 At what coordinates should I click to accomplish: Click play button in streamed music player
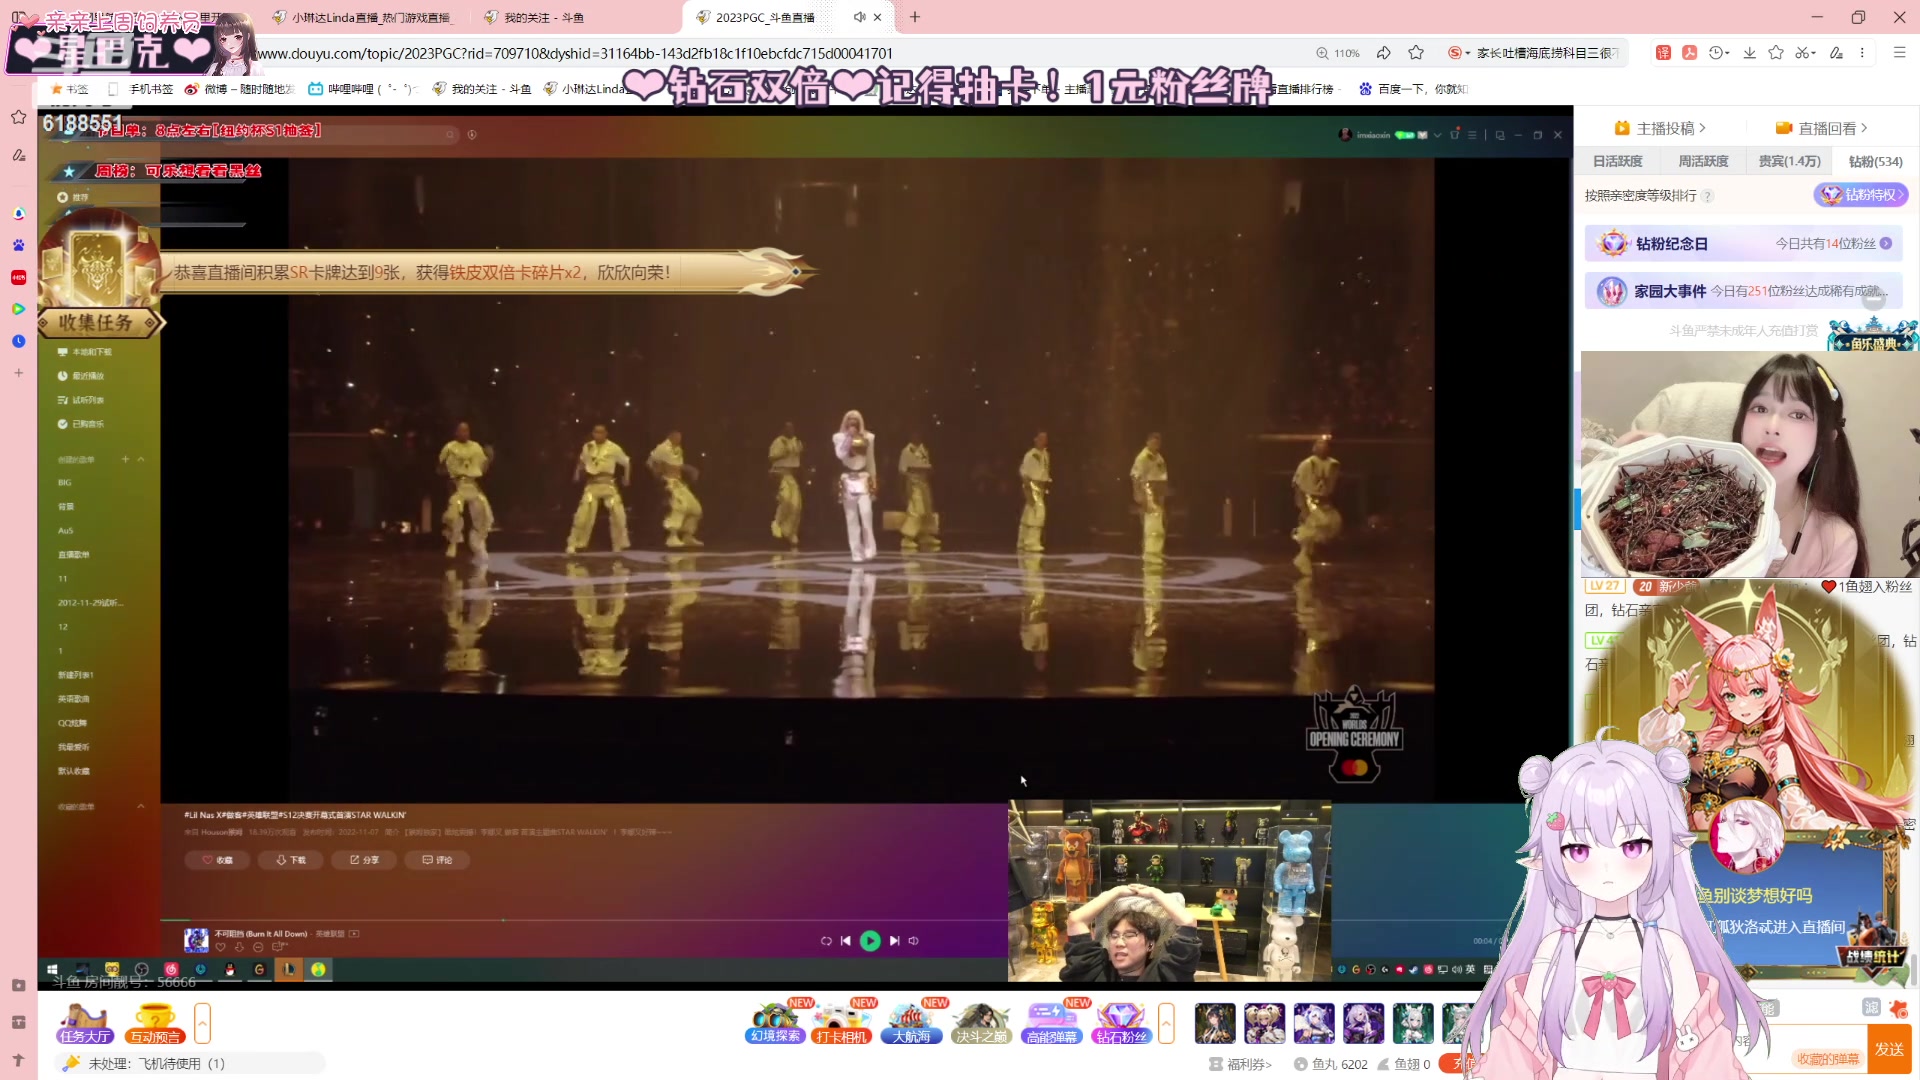(870, 941)
